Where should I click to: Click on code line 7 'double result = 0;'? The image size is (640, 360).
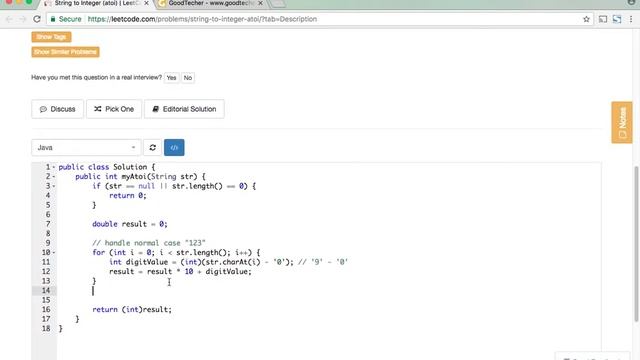130,224
